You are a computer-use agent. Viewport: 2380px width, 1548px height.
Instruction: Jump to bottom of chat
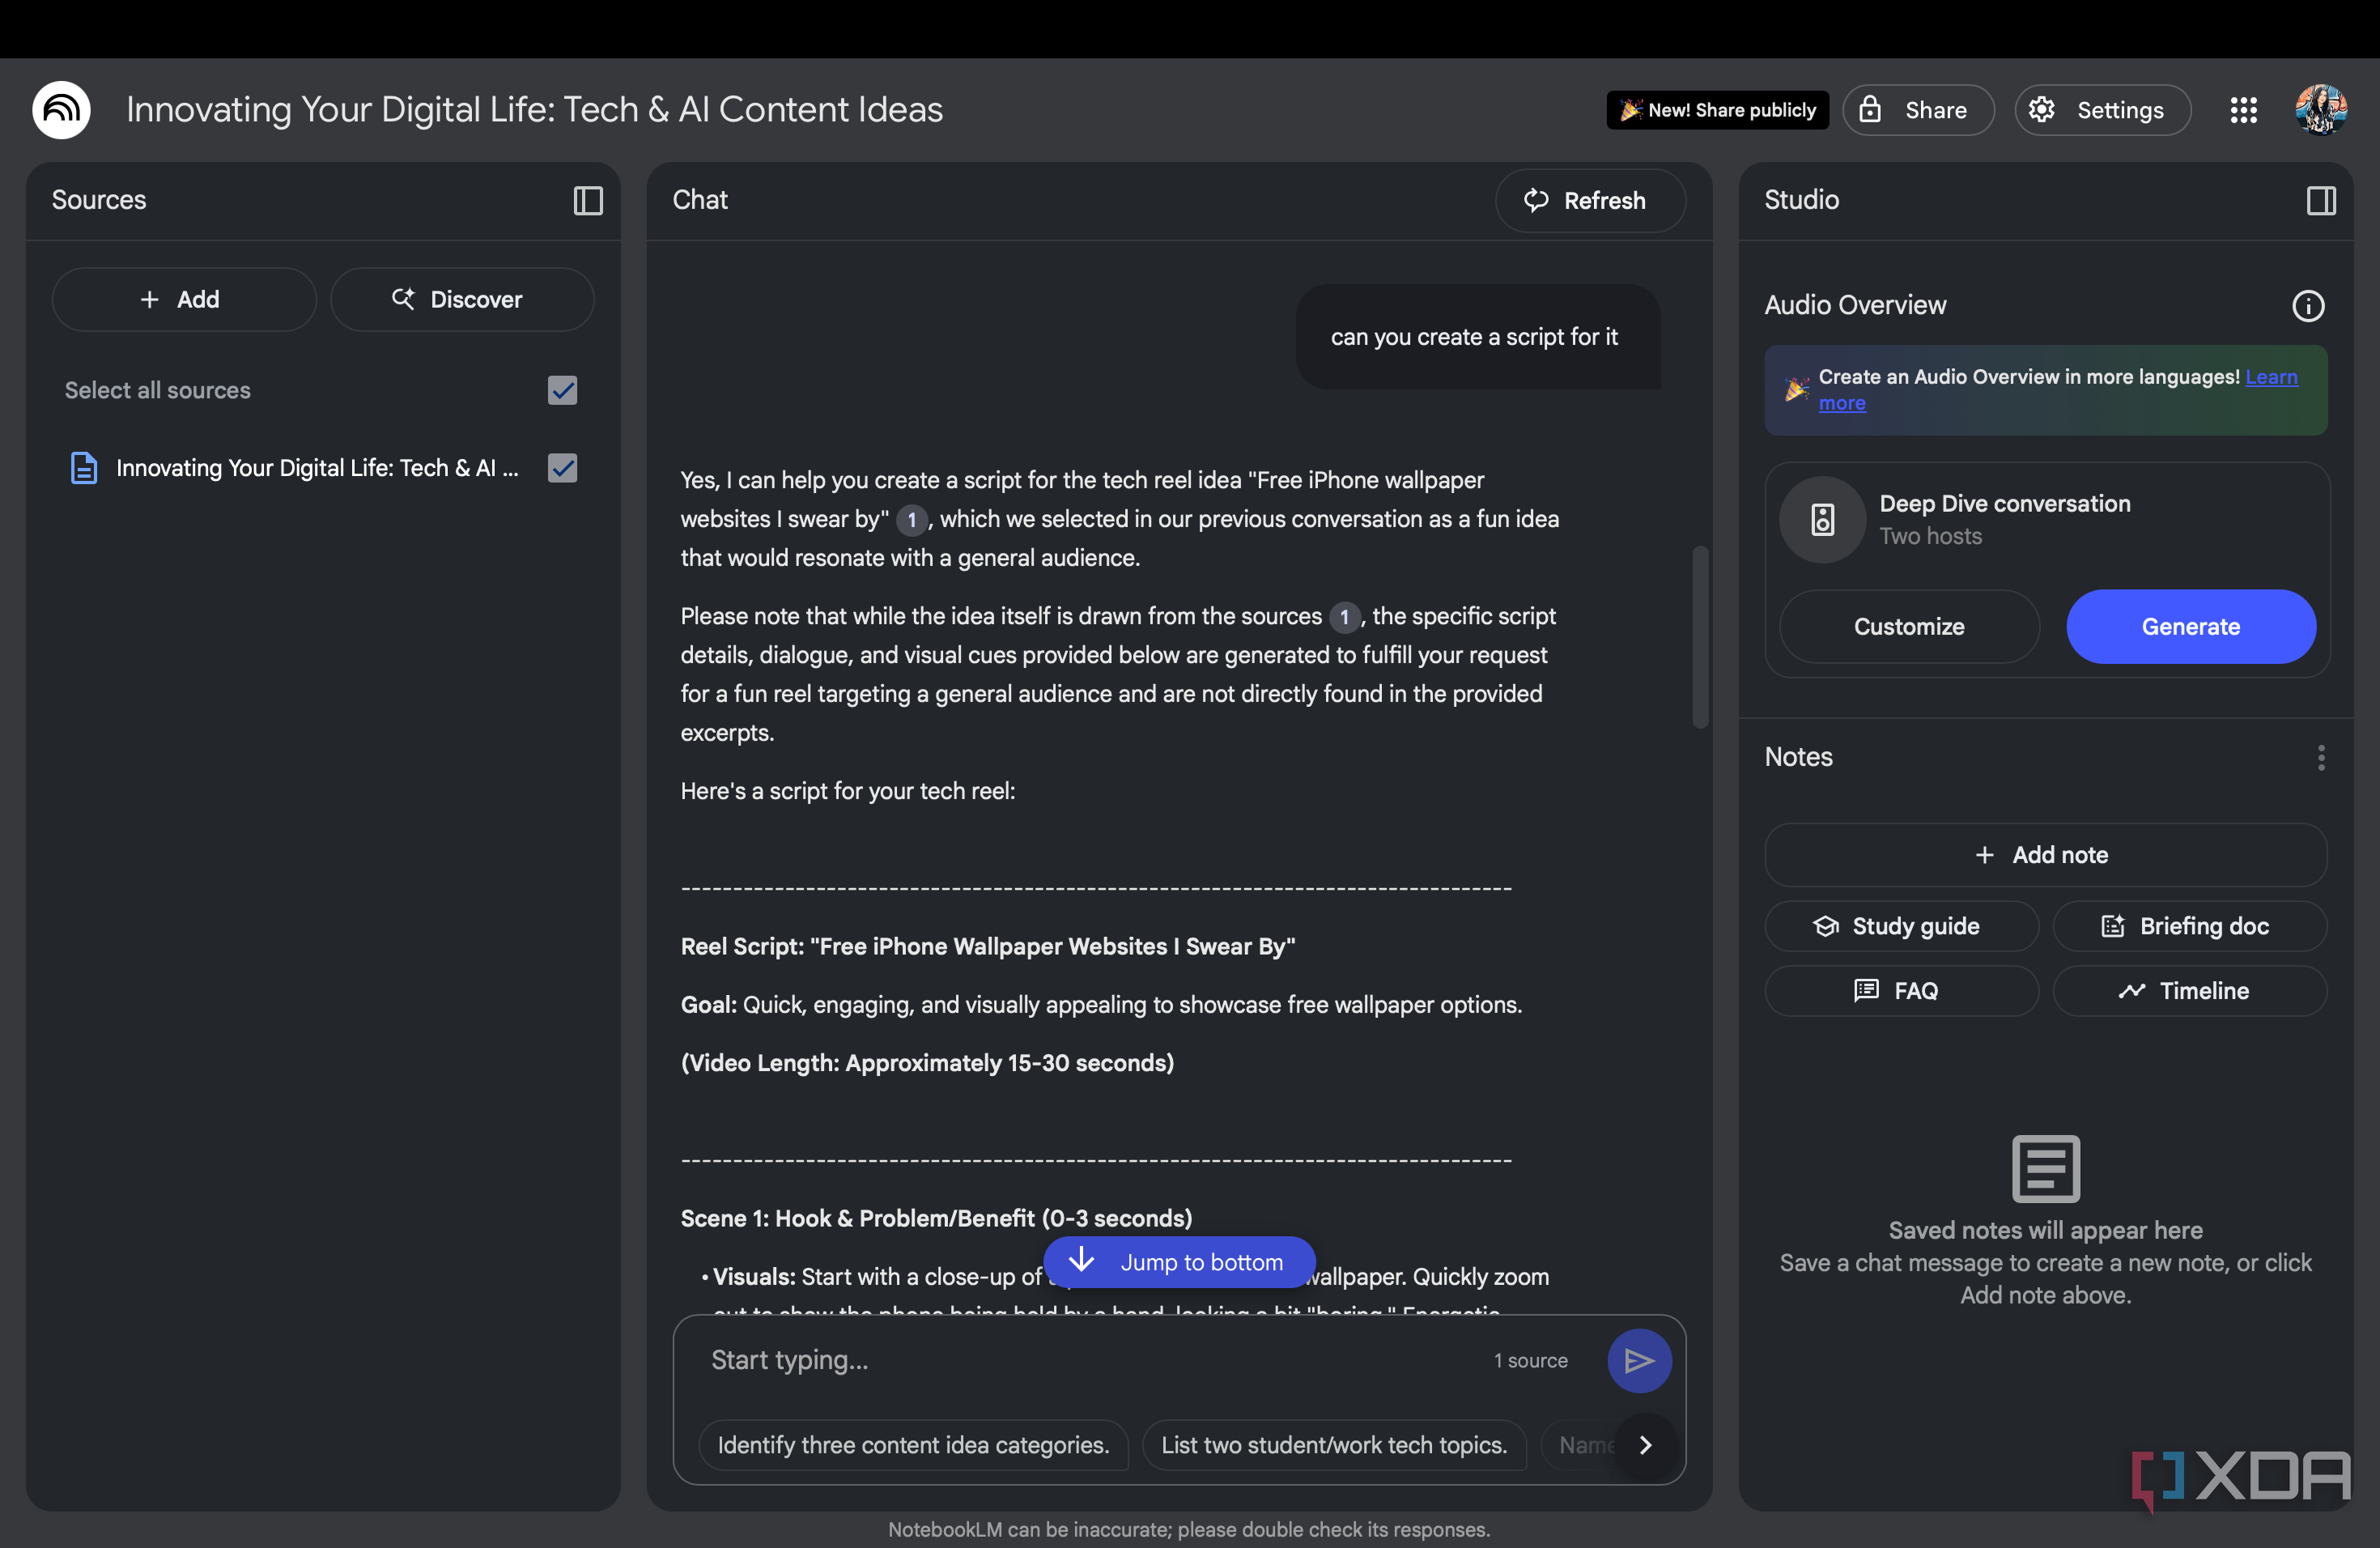pos(1179,1262)
